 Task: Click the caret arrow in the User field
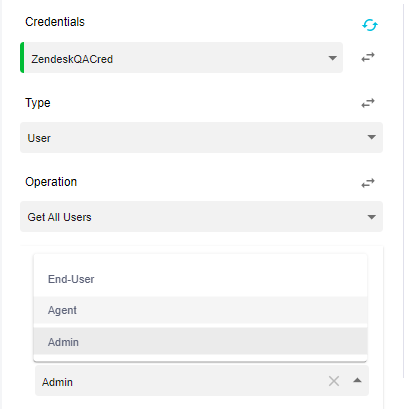[x=371, y=137]
